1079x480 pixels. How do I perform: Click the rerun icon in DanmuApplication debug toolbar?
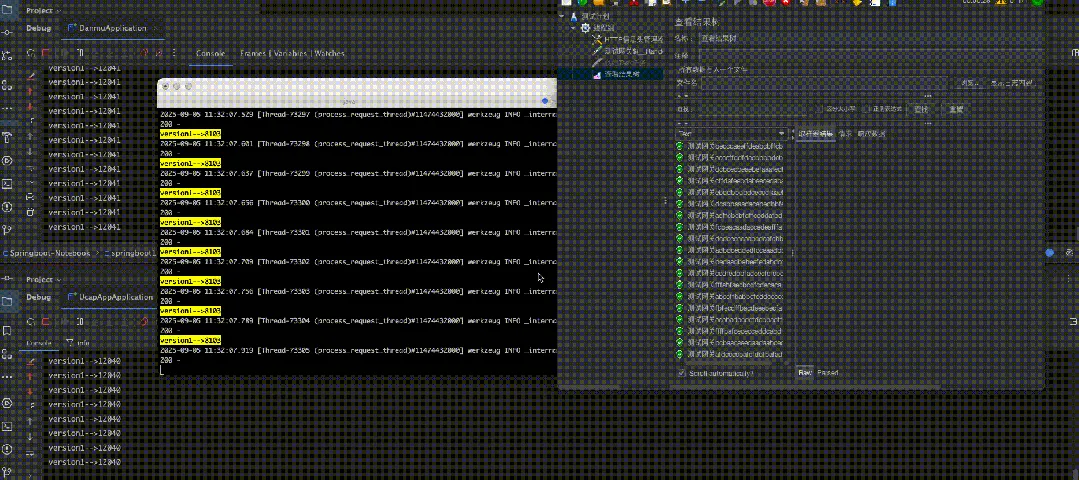pos(31,53)
